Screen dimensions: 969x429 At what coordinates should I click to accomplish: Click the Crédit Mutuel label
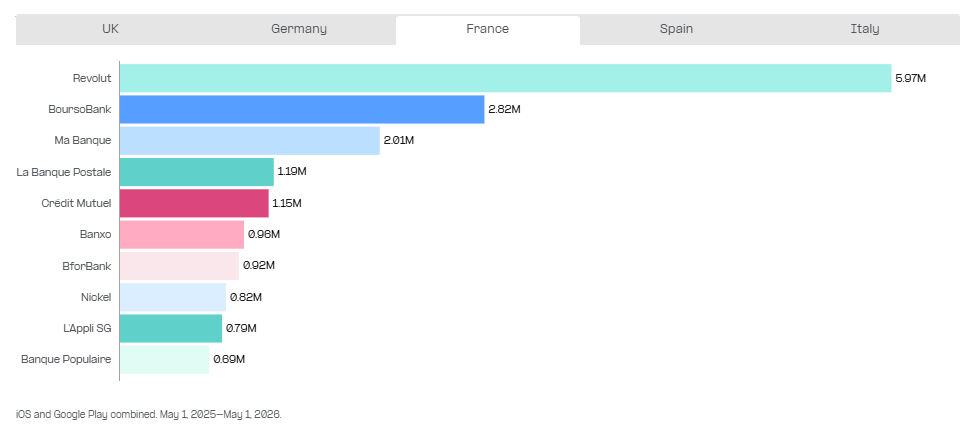(x=77, y=203)
